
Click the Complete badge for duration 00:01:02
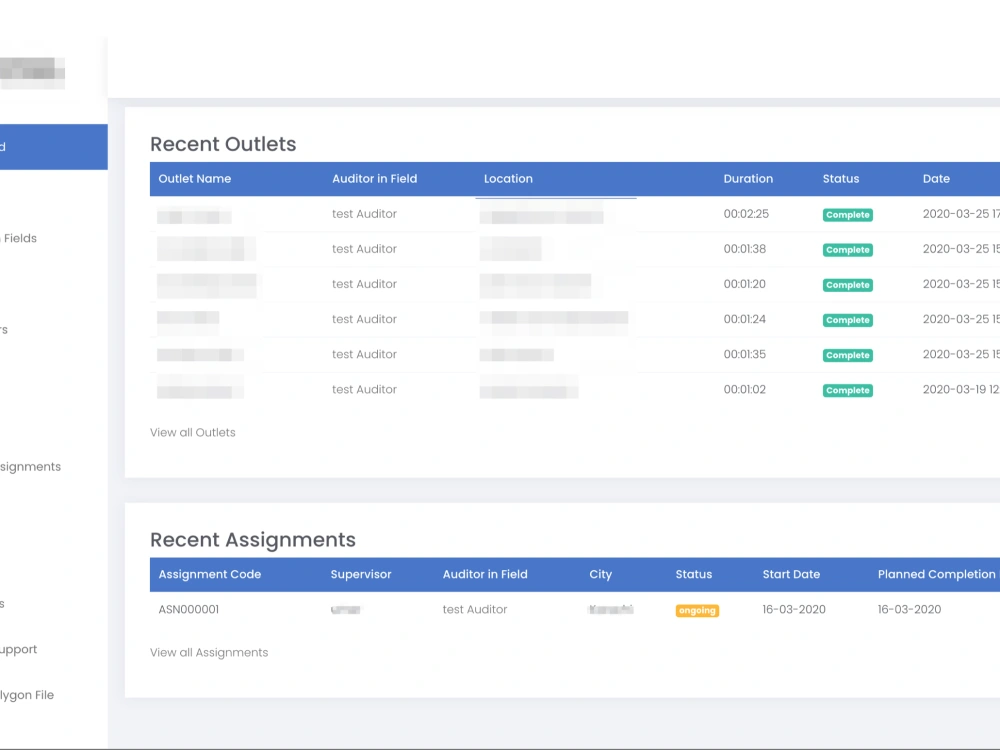click(x=848, y=390)
